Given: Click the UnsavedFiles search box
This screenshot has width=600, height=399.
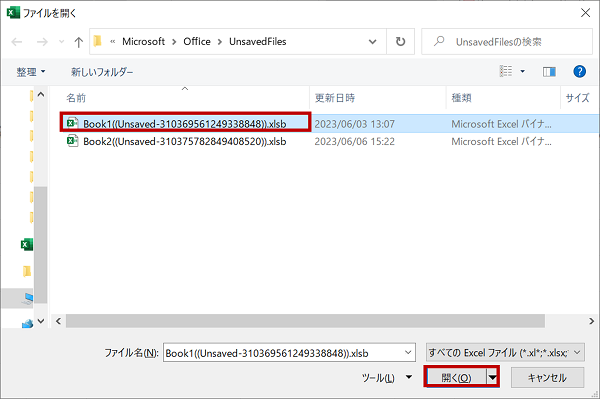Looking at the screenshot, I should coord(507,41).
